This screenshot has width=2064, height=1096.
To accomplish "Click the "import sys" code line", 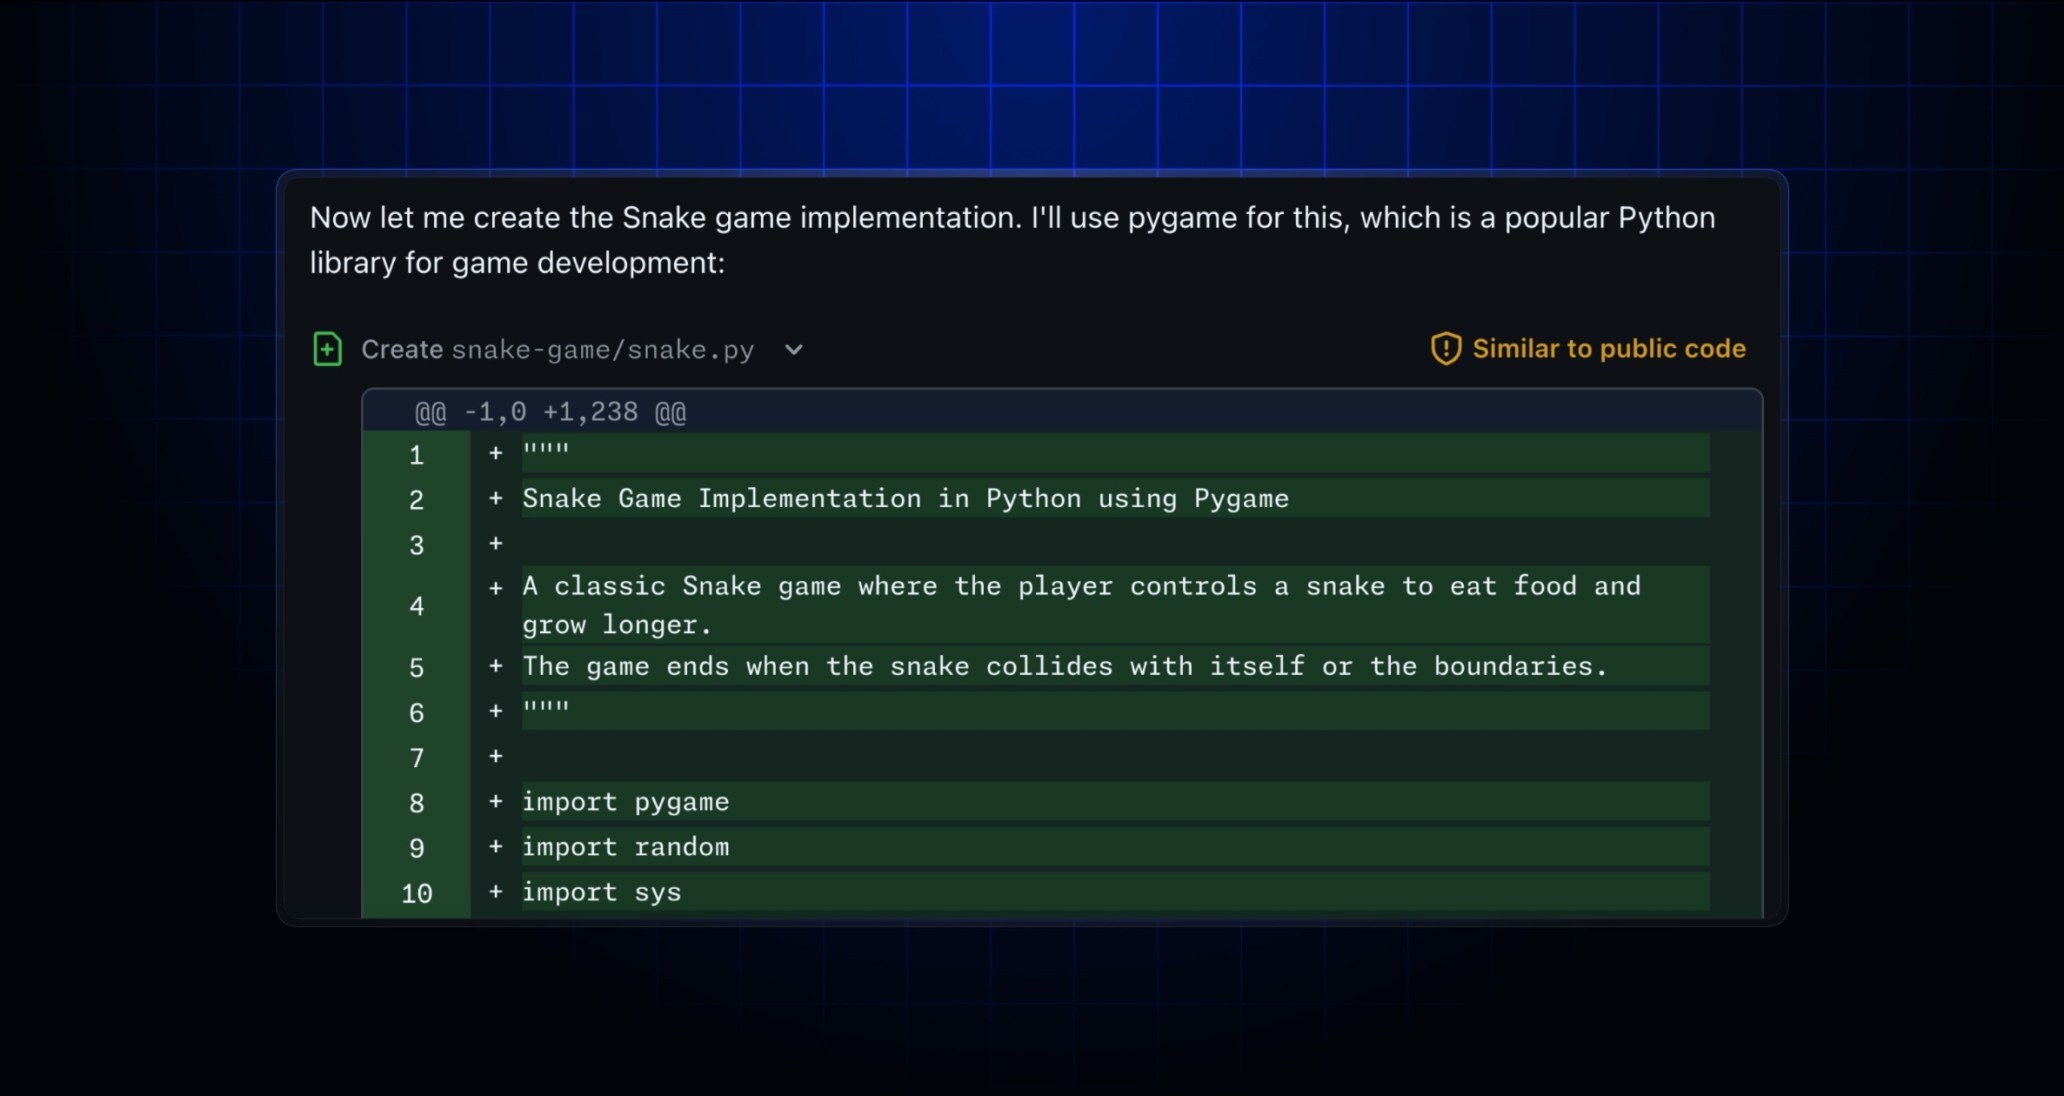I will [x=601, y=892].
